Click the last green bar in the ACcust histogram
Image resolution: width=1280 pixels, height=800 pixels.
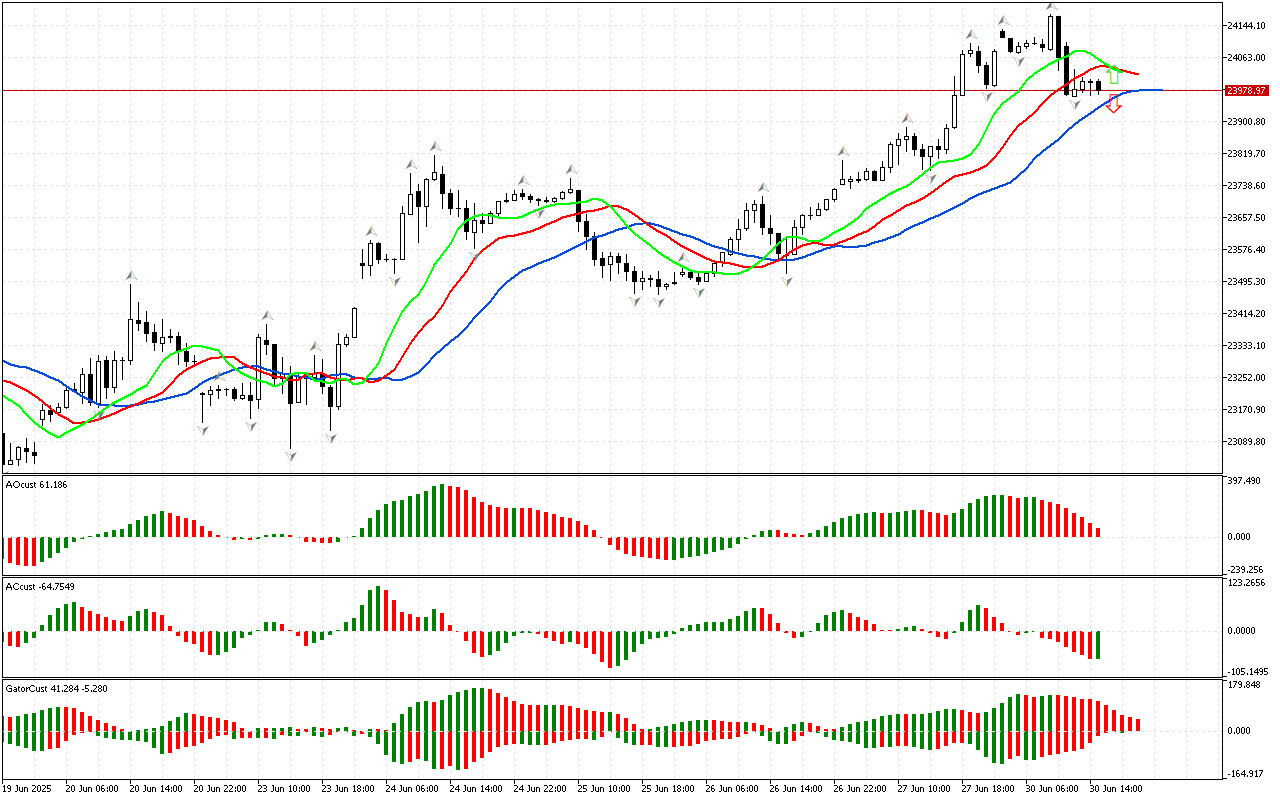(x=1098, y=644)
